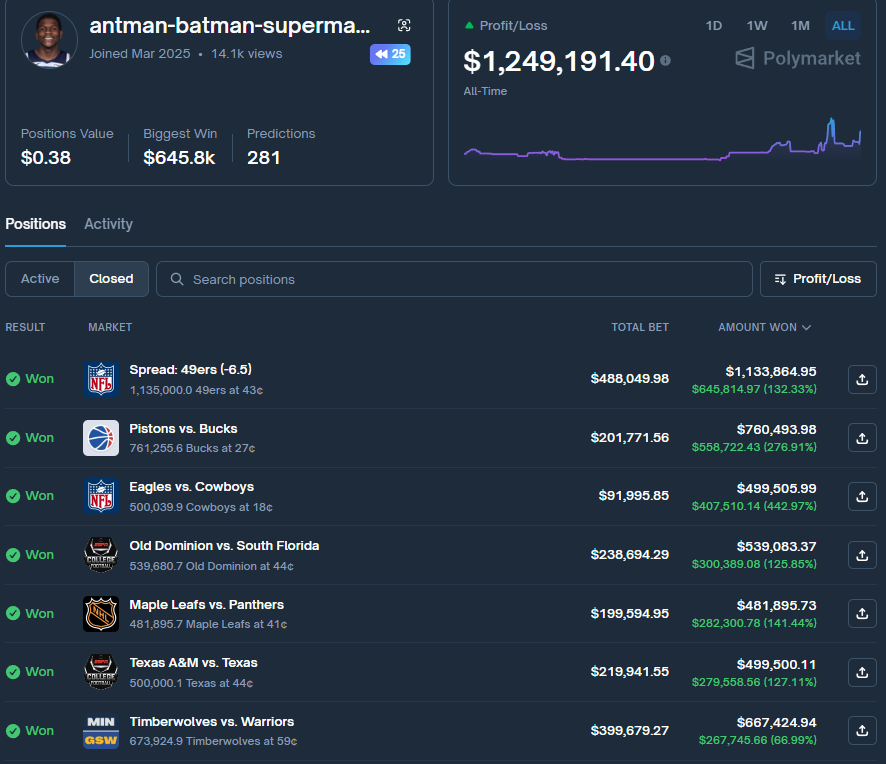The width and height of the screenshot is (886, 764).
Task: Sort by the Amount Won column
Action: (x=765, y=327)
